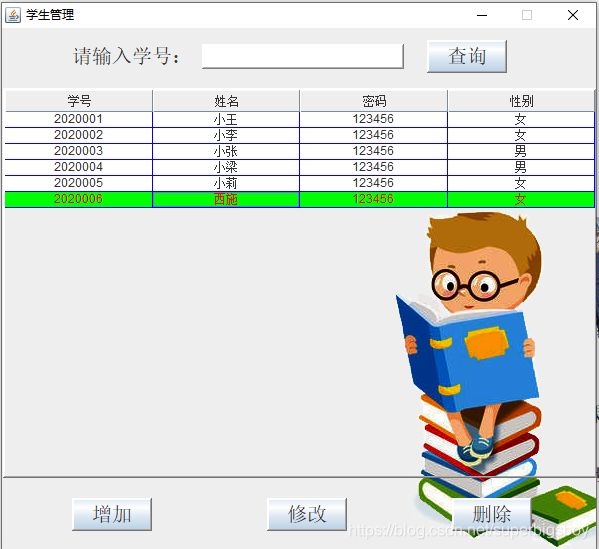Select the cell with ID 2020005
Viewport: 599px width, 549px height.
pos(79,183)
